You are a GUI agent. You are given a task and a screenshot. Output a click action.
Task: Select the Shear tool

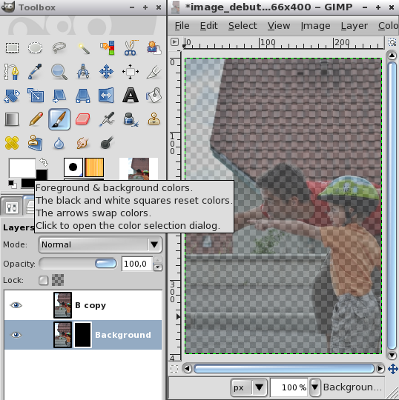(x=59, y=96)
